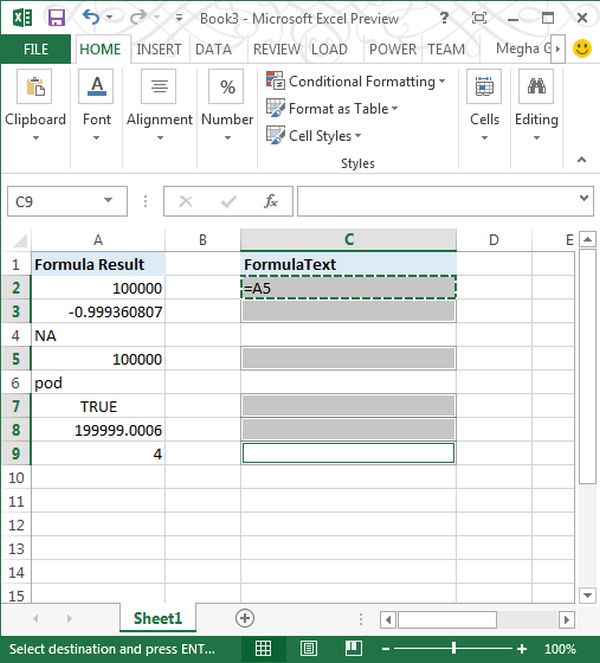This screenshot has height=663, width=600.
Task: Zoom in with the plus button
Action: click(522, 649)
